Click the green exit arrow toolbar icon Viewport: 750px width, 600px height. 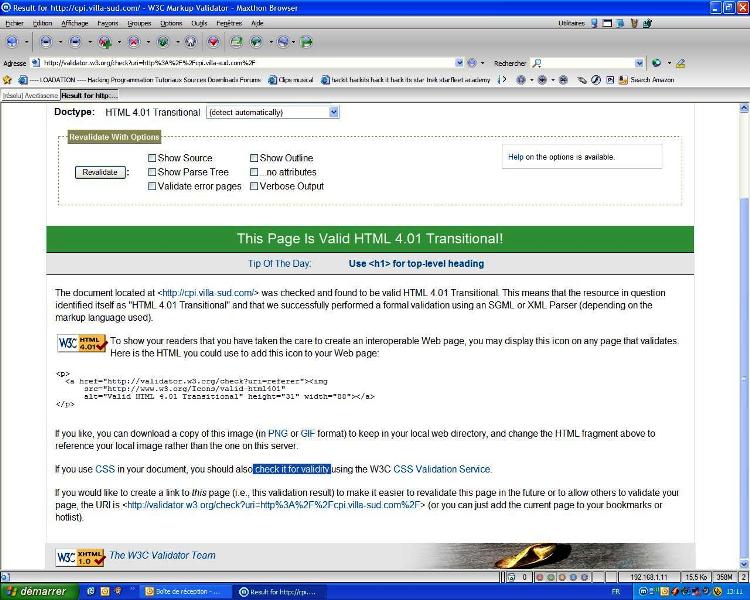tap(306, 42)
